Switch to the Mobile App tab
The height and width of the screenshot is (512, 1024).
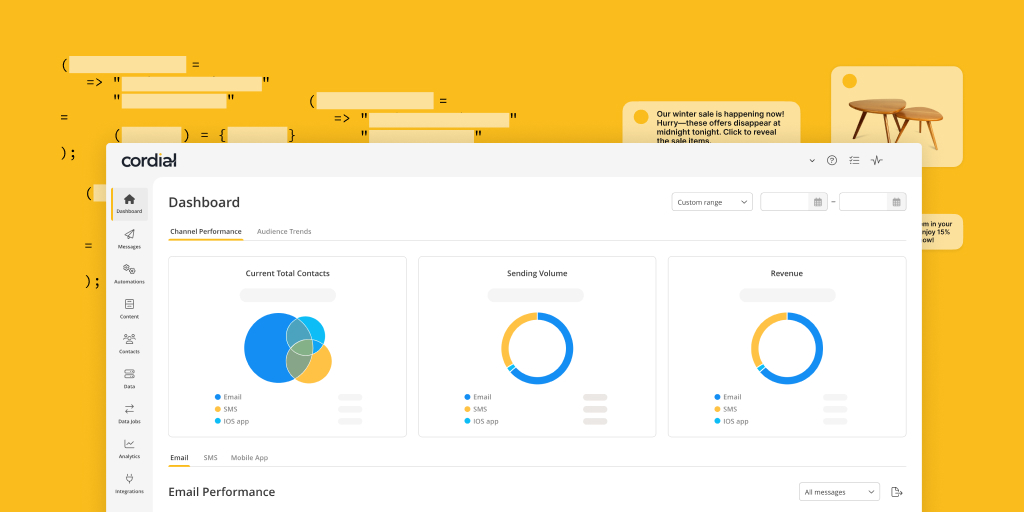pos(249,458)
